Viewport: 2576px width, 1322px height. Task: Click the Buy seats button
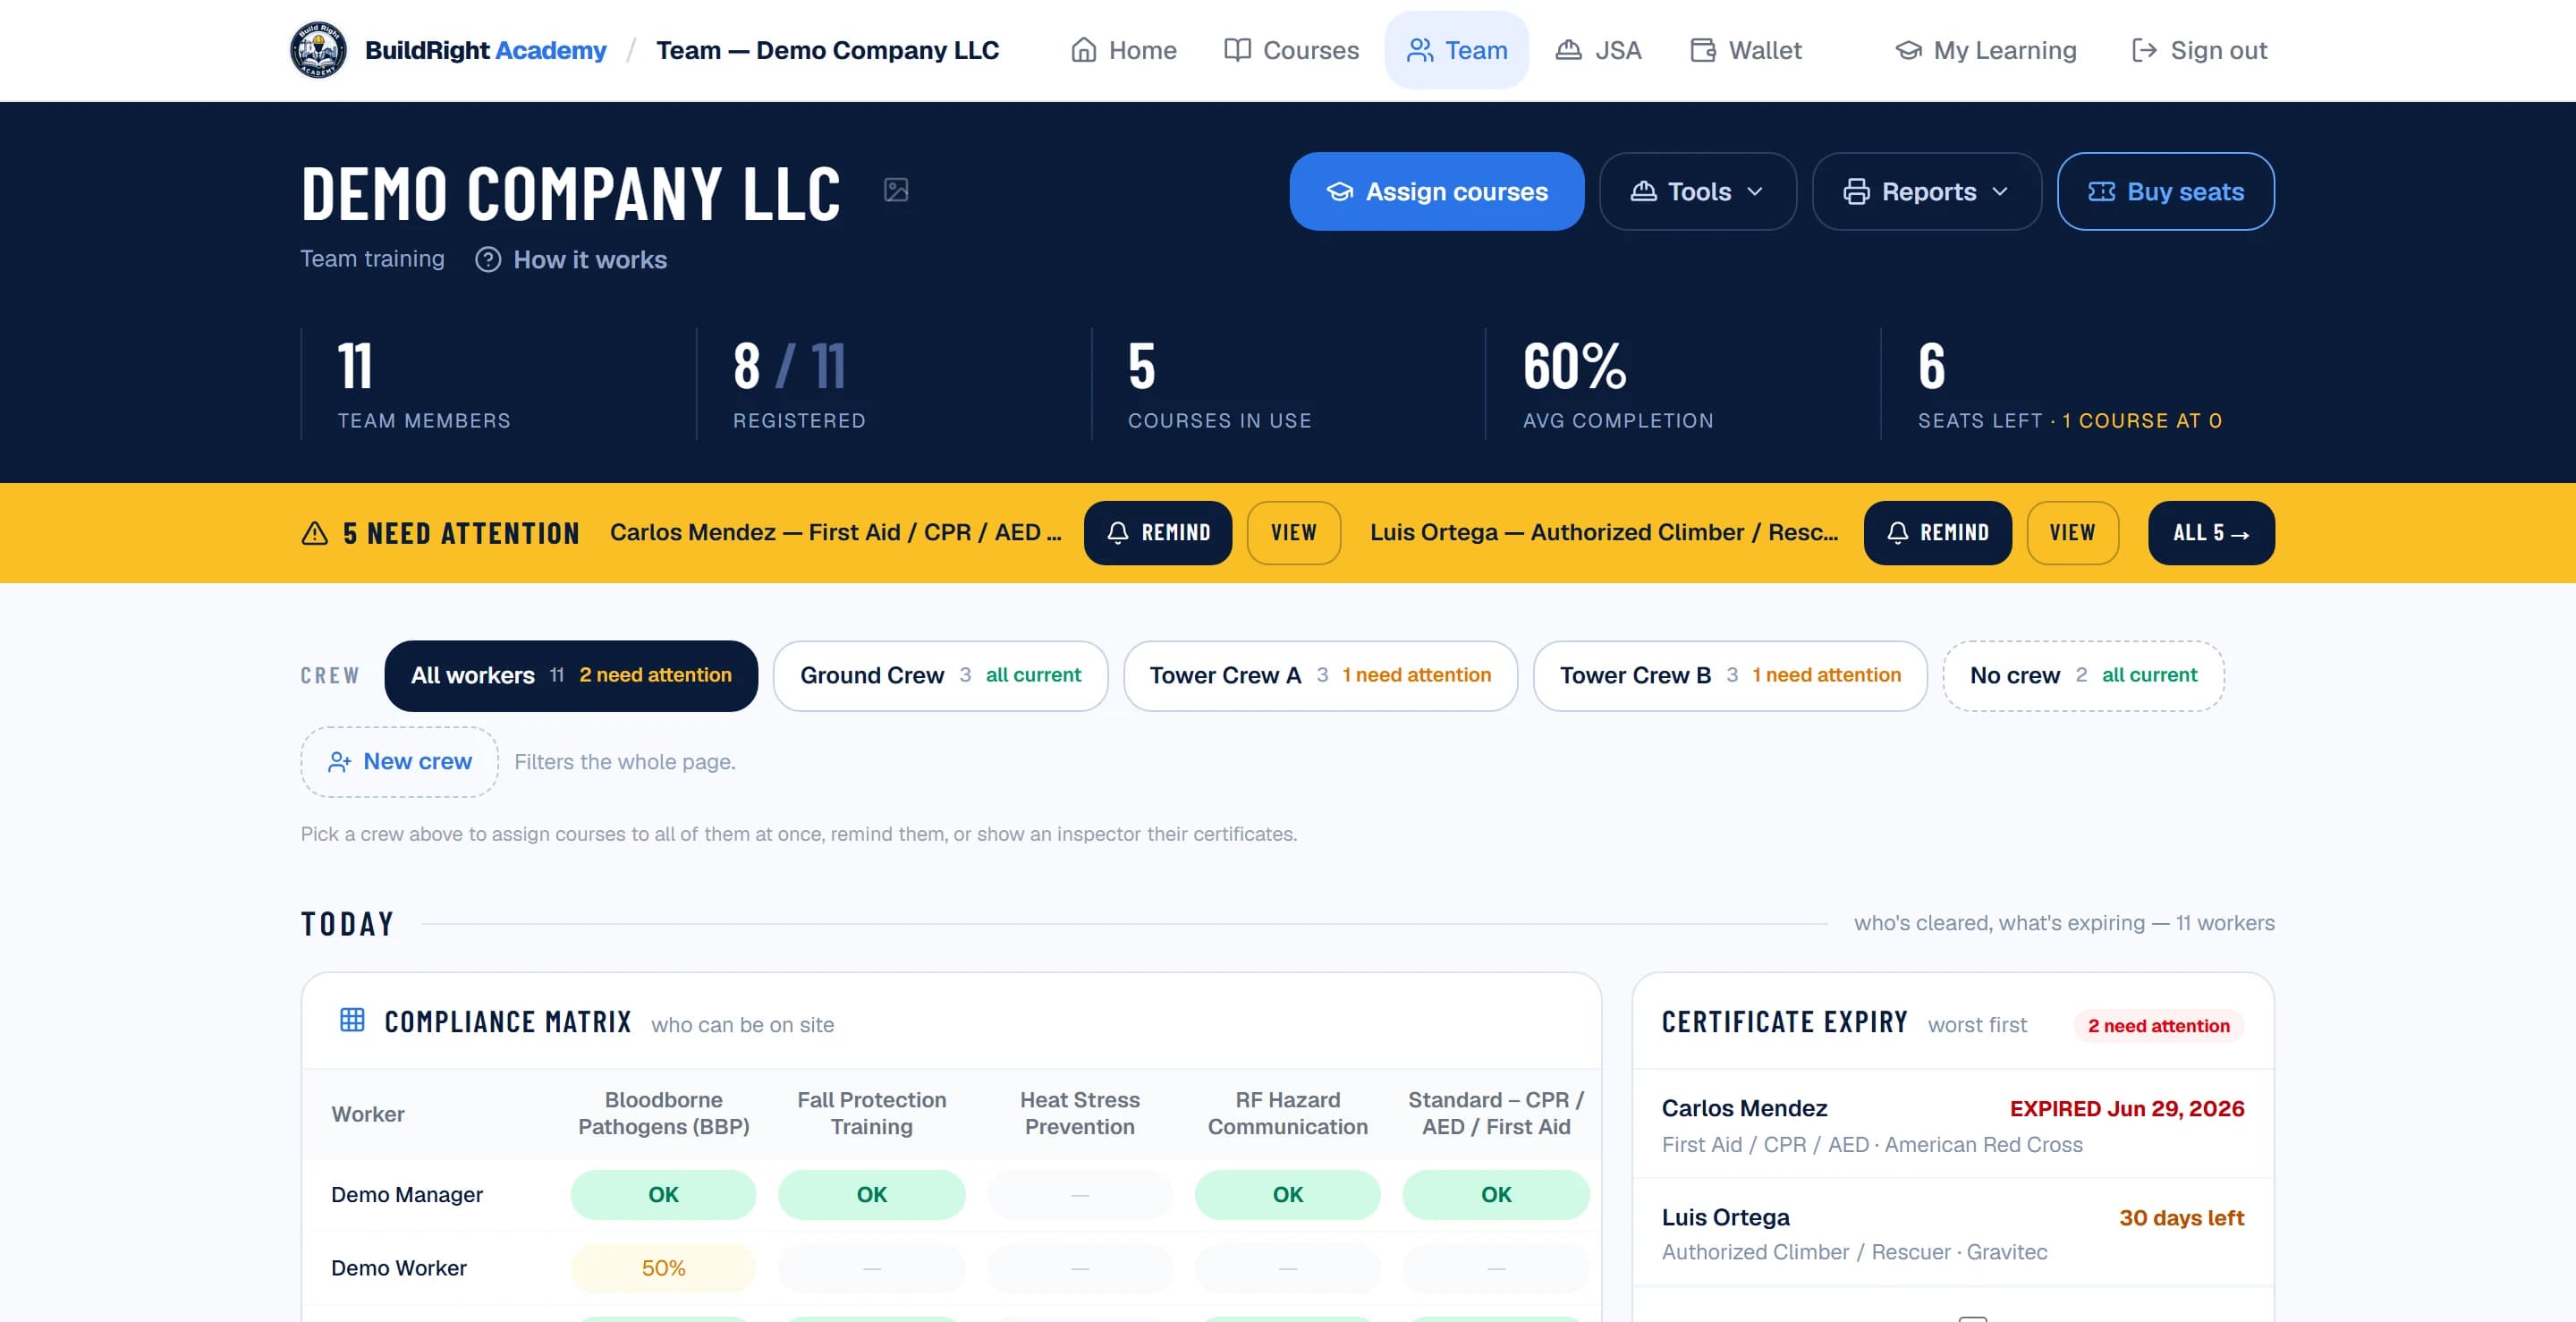[2165, 192]
